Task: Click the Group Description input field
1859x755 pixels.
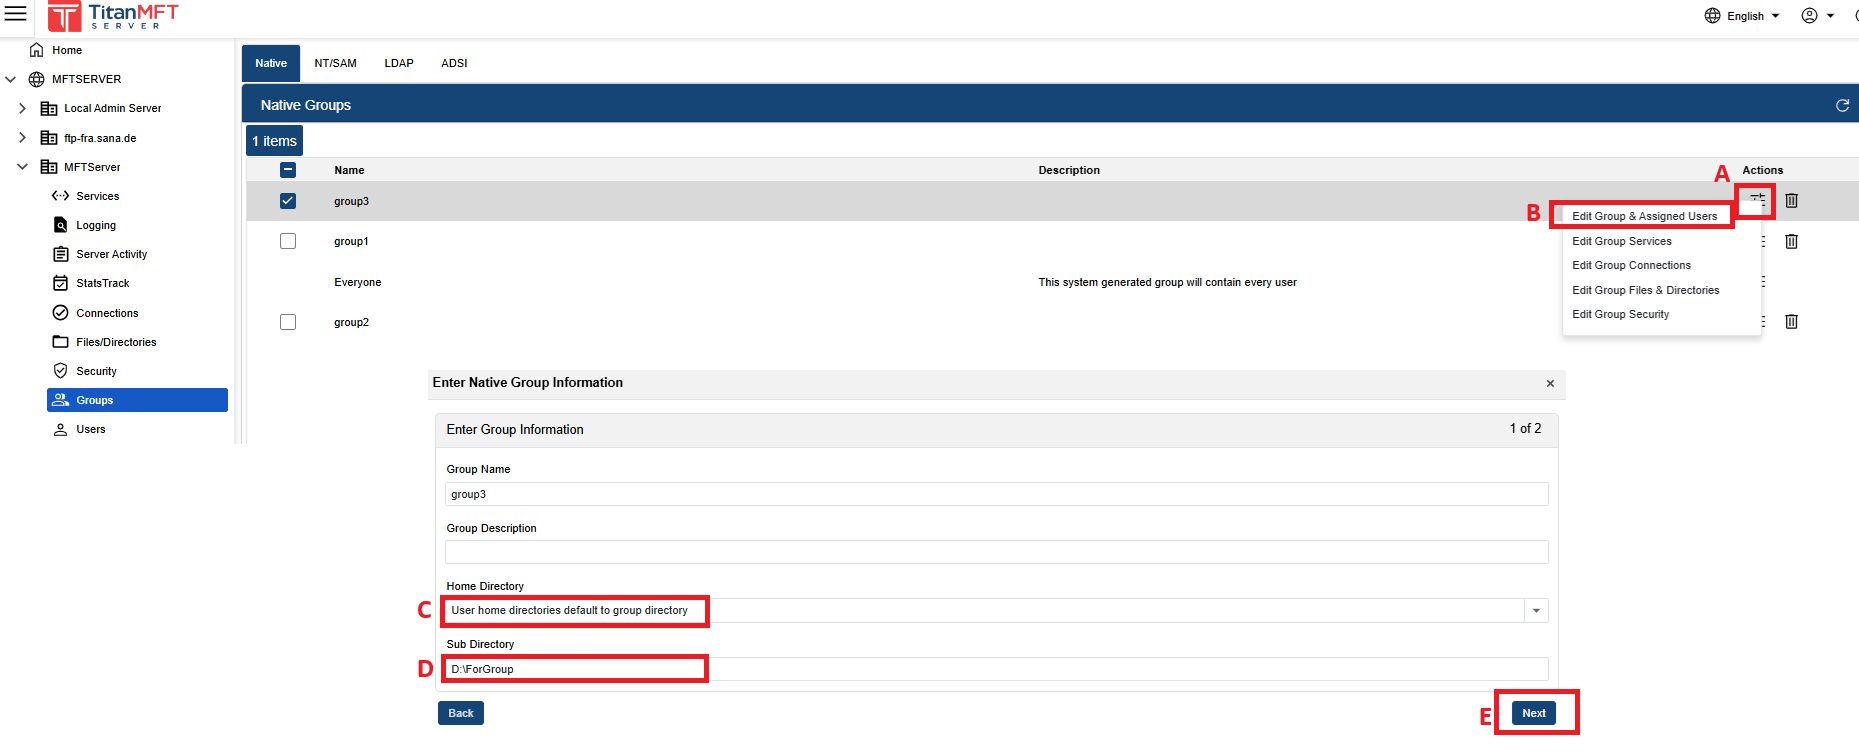Action: pos(996,552)
